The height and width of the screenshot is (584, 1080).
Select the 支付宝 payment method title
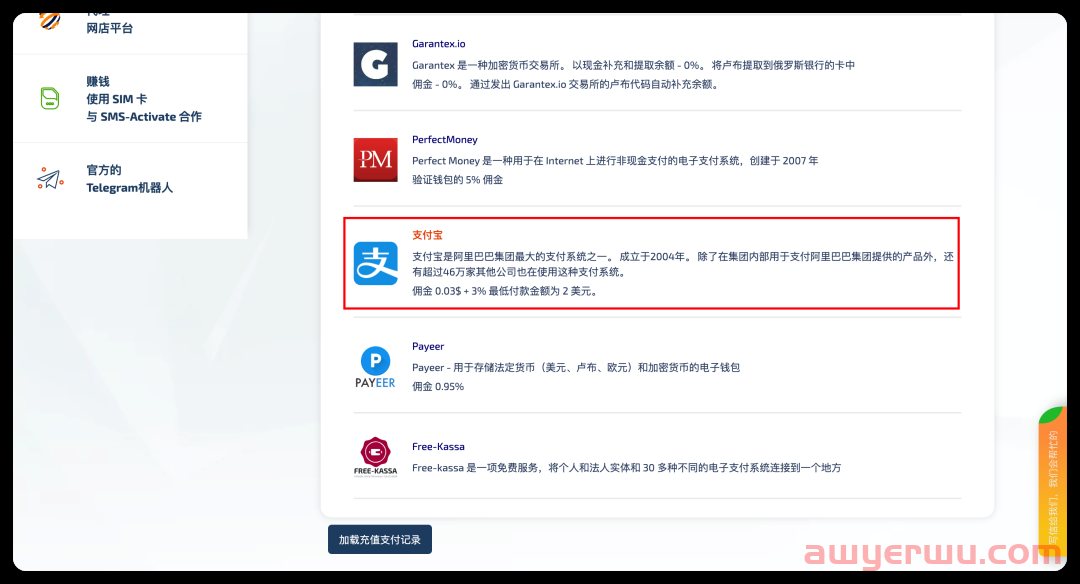[427, 235]
